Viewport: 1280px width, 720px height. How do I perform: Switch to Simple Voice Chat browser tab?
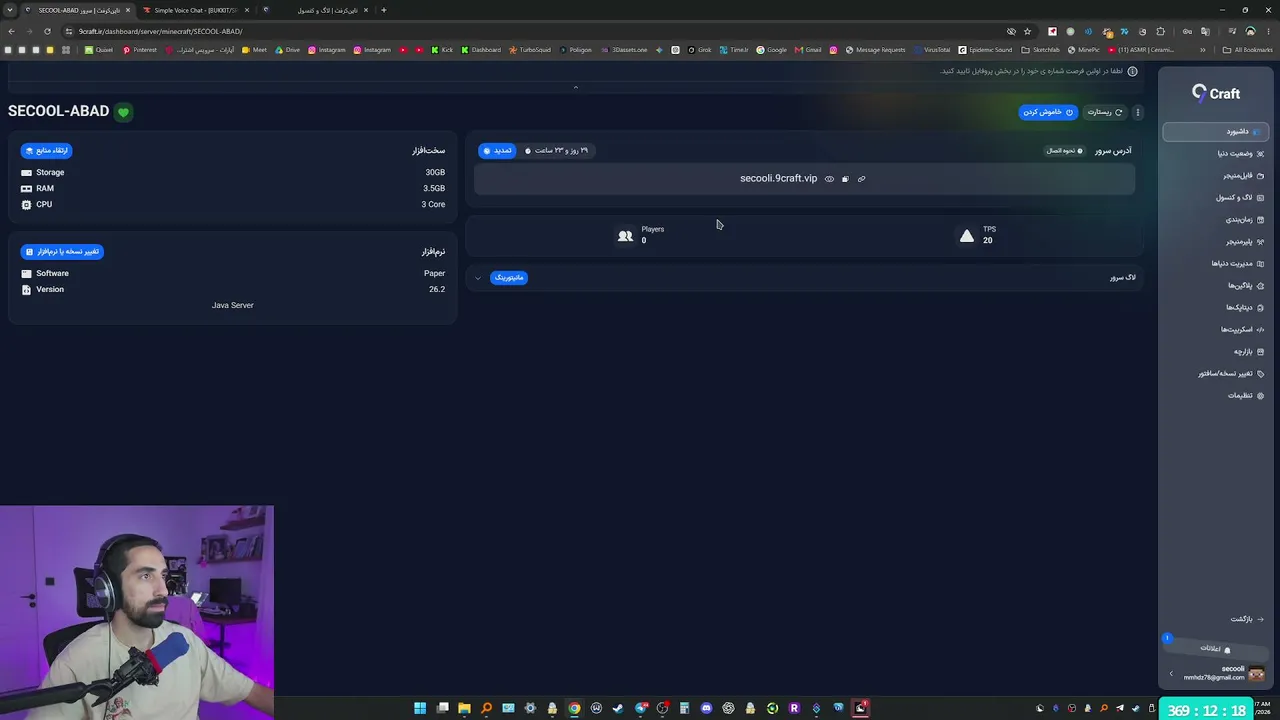(x=195, y=10)
